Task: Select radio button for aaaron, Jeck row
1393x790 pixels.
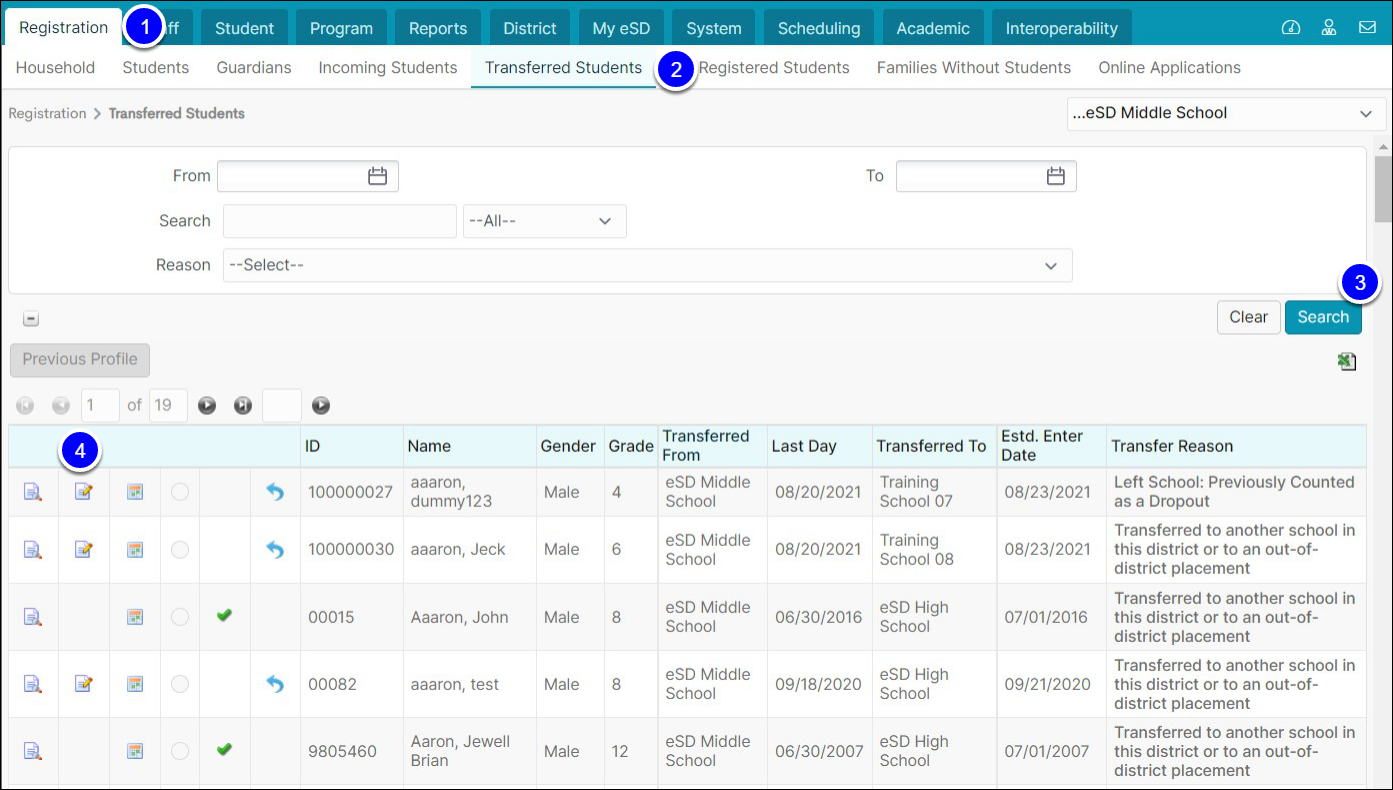Action: (180, 550)
